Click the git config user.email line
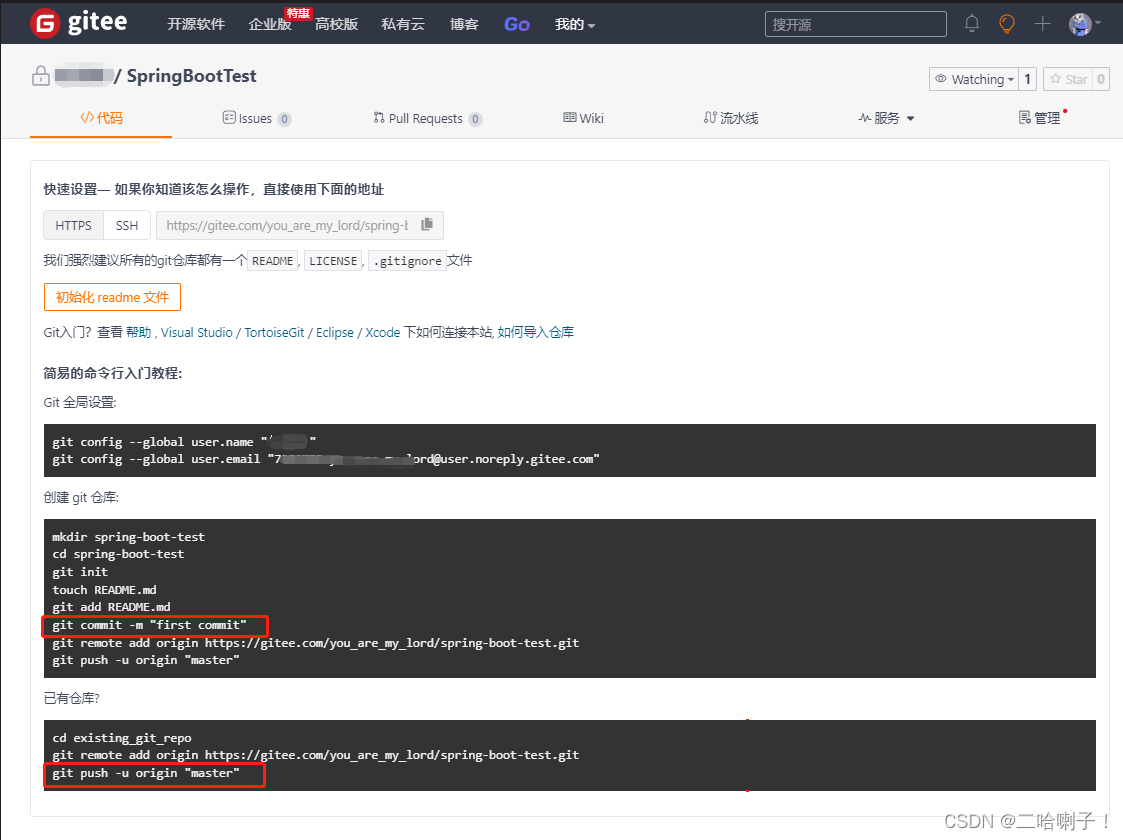1123x840 pixels. [326, 459]
